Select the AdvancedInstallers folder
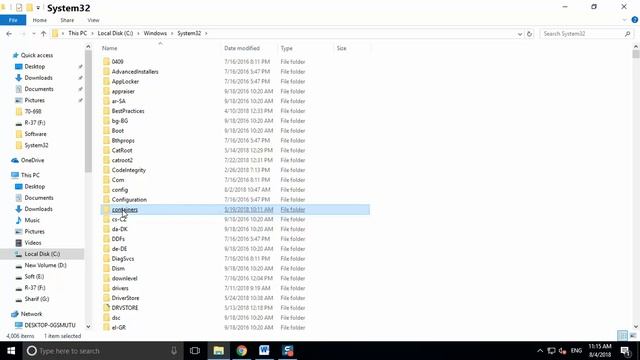 [x=135, y=71]
